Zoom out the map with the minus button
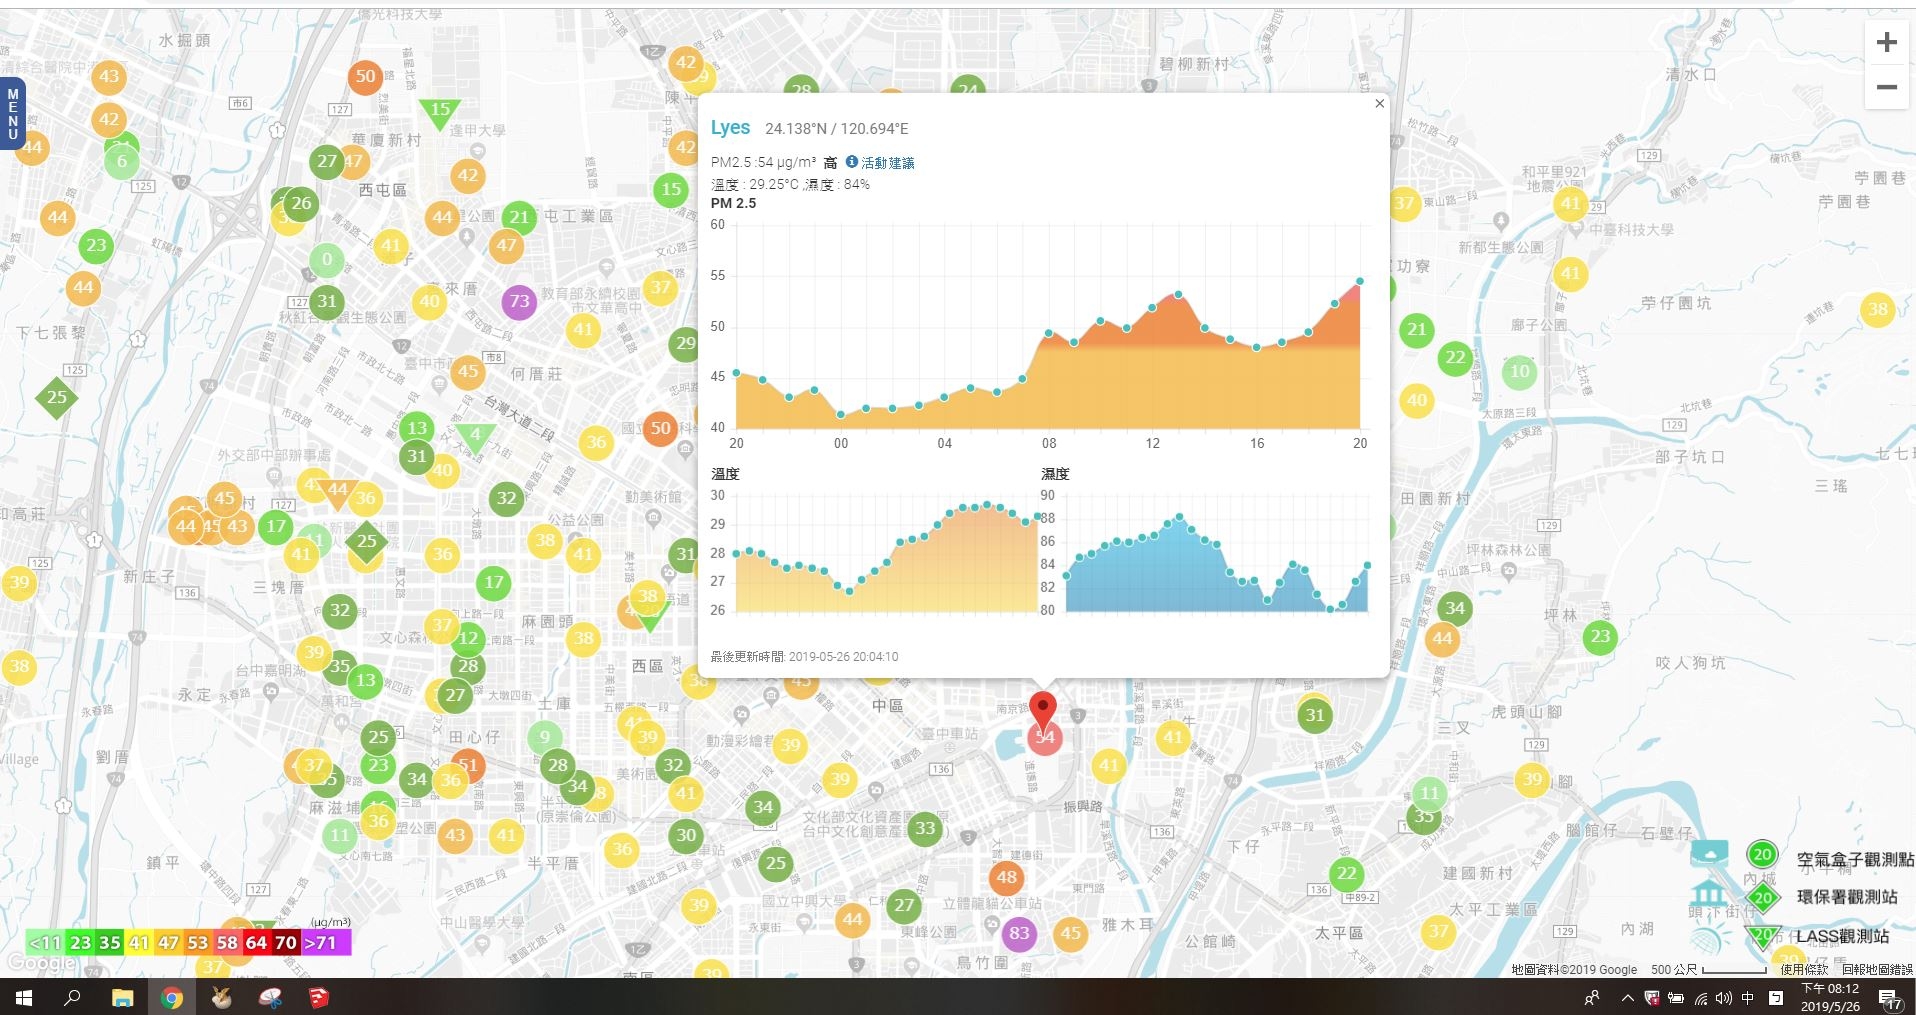The image size is (1916, 1015). [x=1886, y=87]
